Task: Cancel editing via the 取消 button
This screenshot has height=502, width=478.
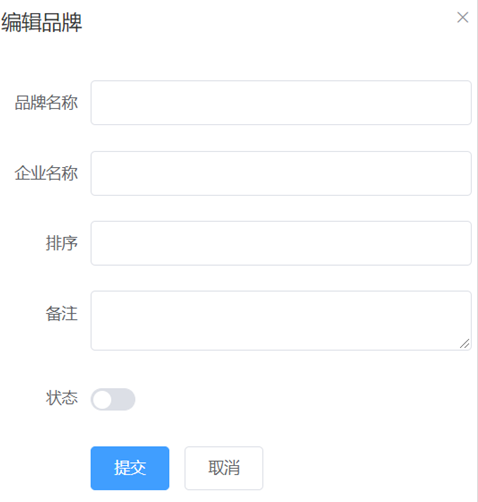Action: pos(224,468)
